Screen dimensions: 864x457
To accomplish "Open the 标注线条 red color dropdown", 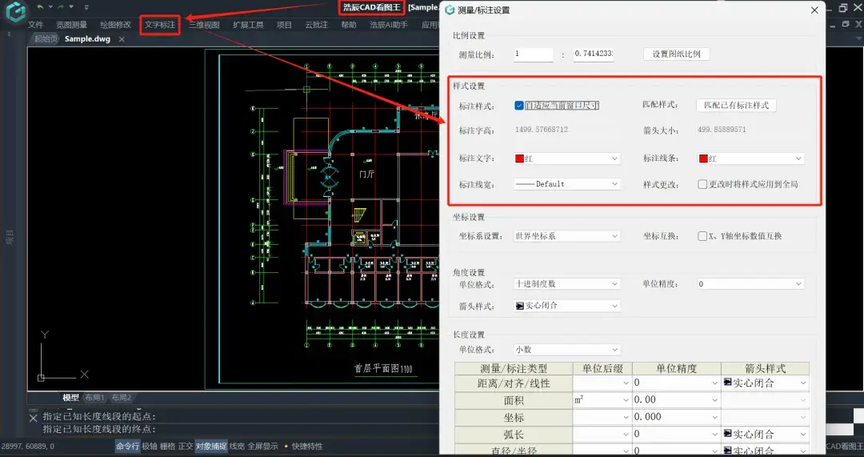I will click(750, 158).
